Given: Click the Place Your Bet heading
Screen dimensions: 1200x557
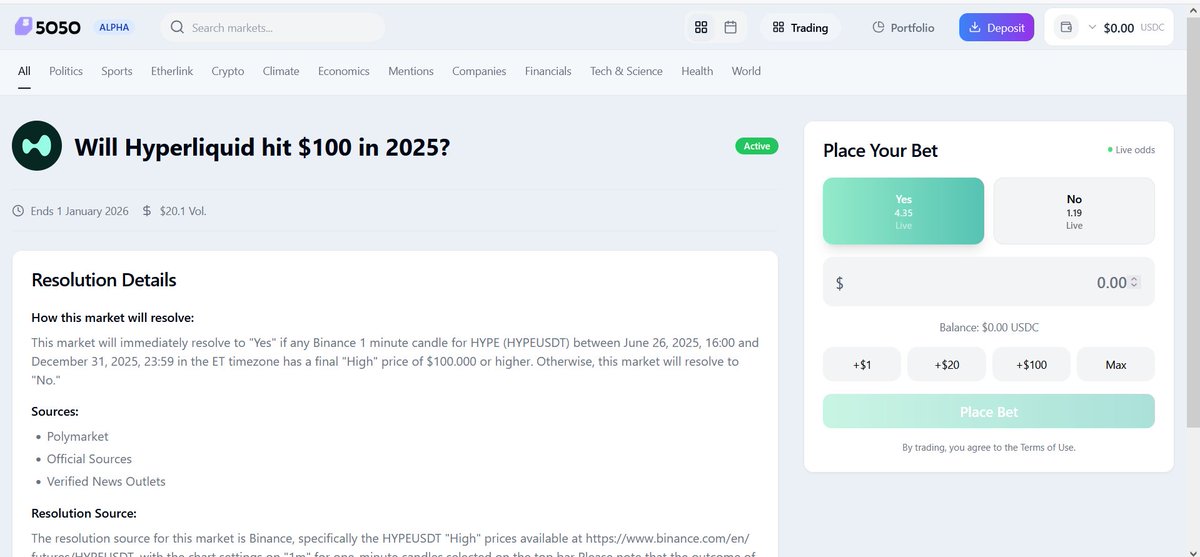Looking at the screenshot, I should click(x=880, y=150).
